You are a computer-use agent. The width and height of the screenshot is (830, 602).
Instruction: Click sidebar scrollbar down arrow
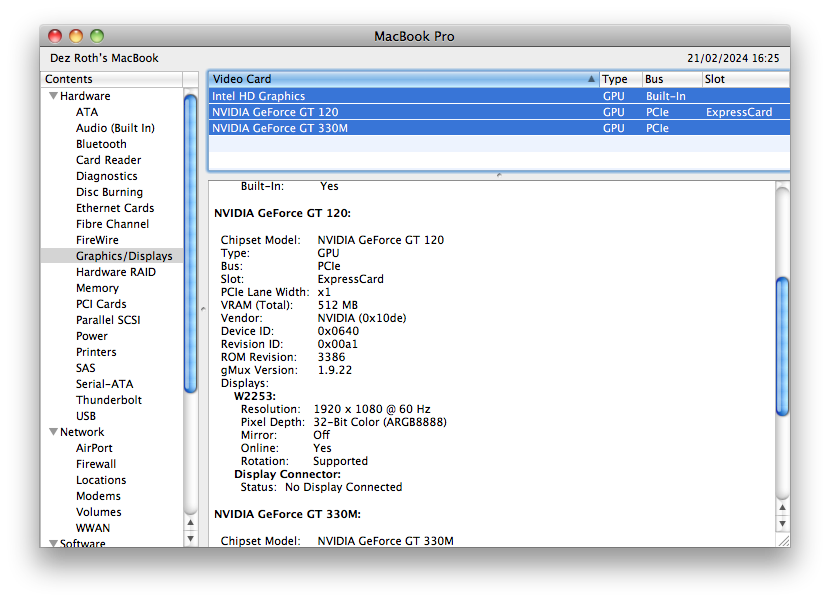tap(191, 539)
